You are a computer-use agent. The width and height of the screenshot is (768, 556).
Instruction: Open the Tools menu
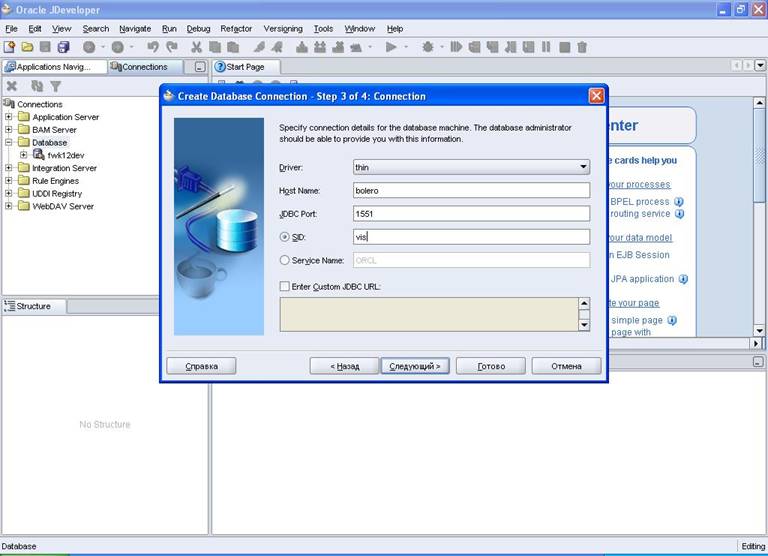pyautogui.click(x=323, y=29)
